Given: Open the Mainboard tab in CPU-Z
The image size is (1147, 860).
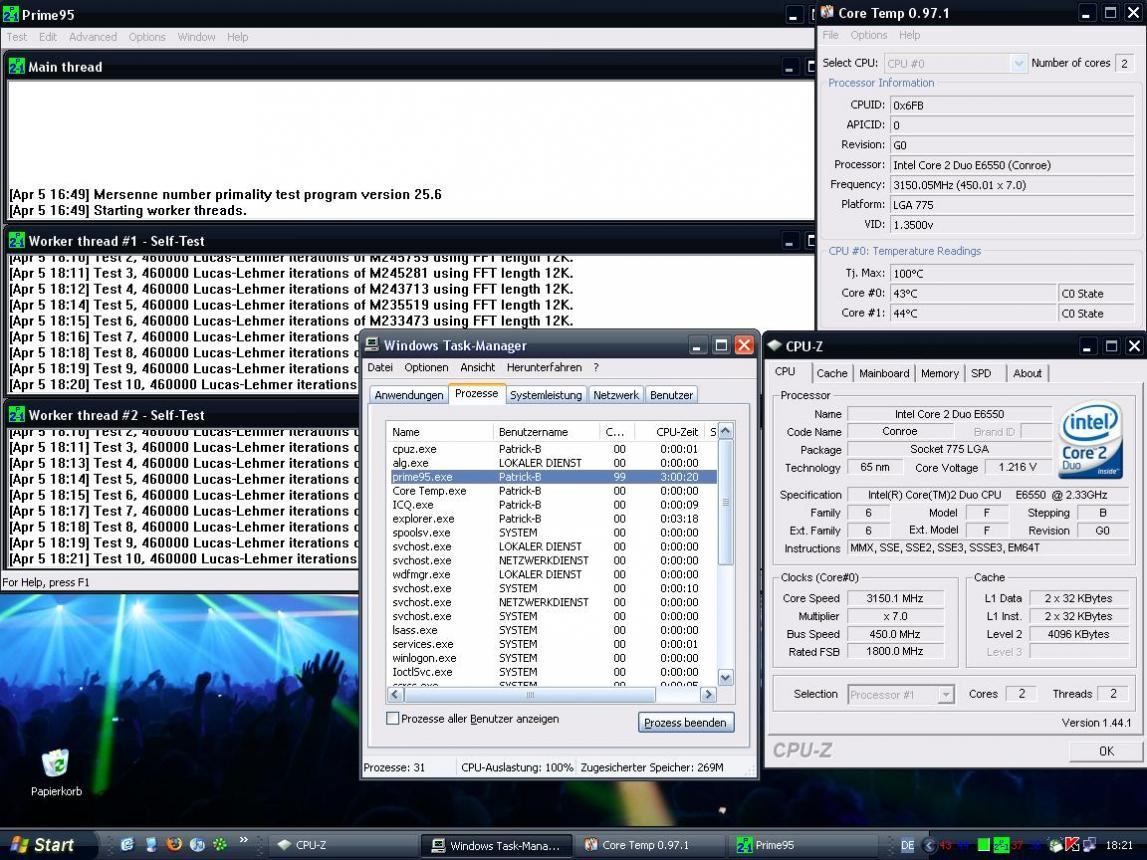Looking at the screenshot, I should pos(884,373).
